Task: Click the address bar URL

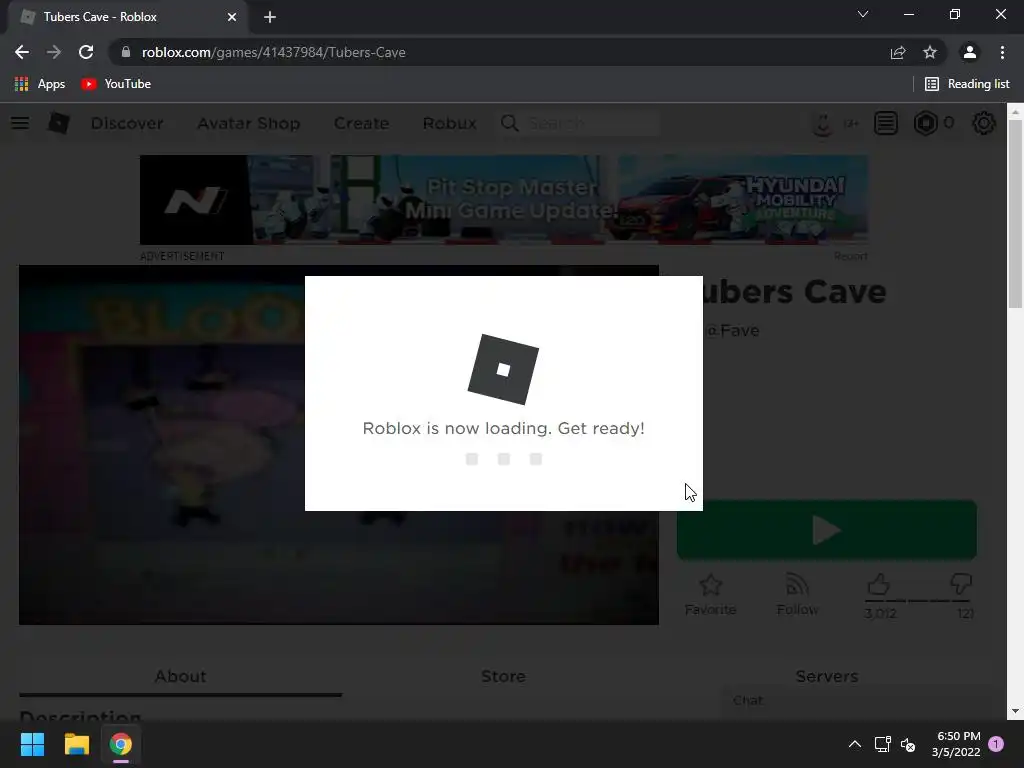Action: tap(274, 52)
